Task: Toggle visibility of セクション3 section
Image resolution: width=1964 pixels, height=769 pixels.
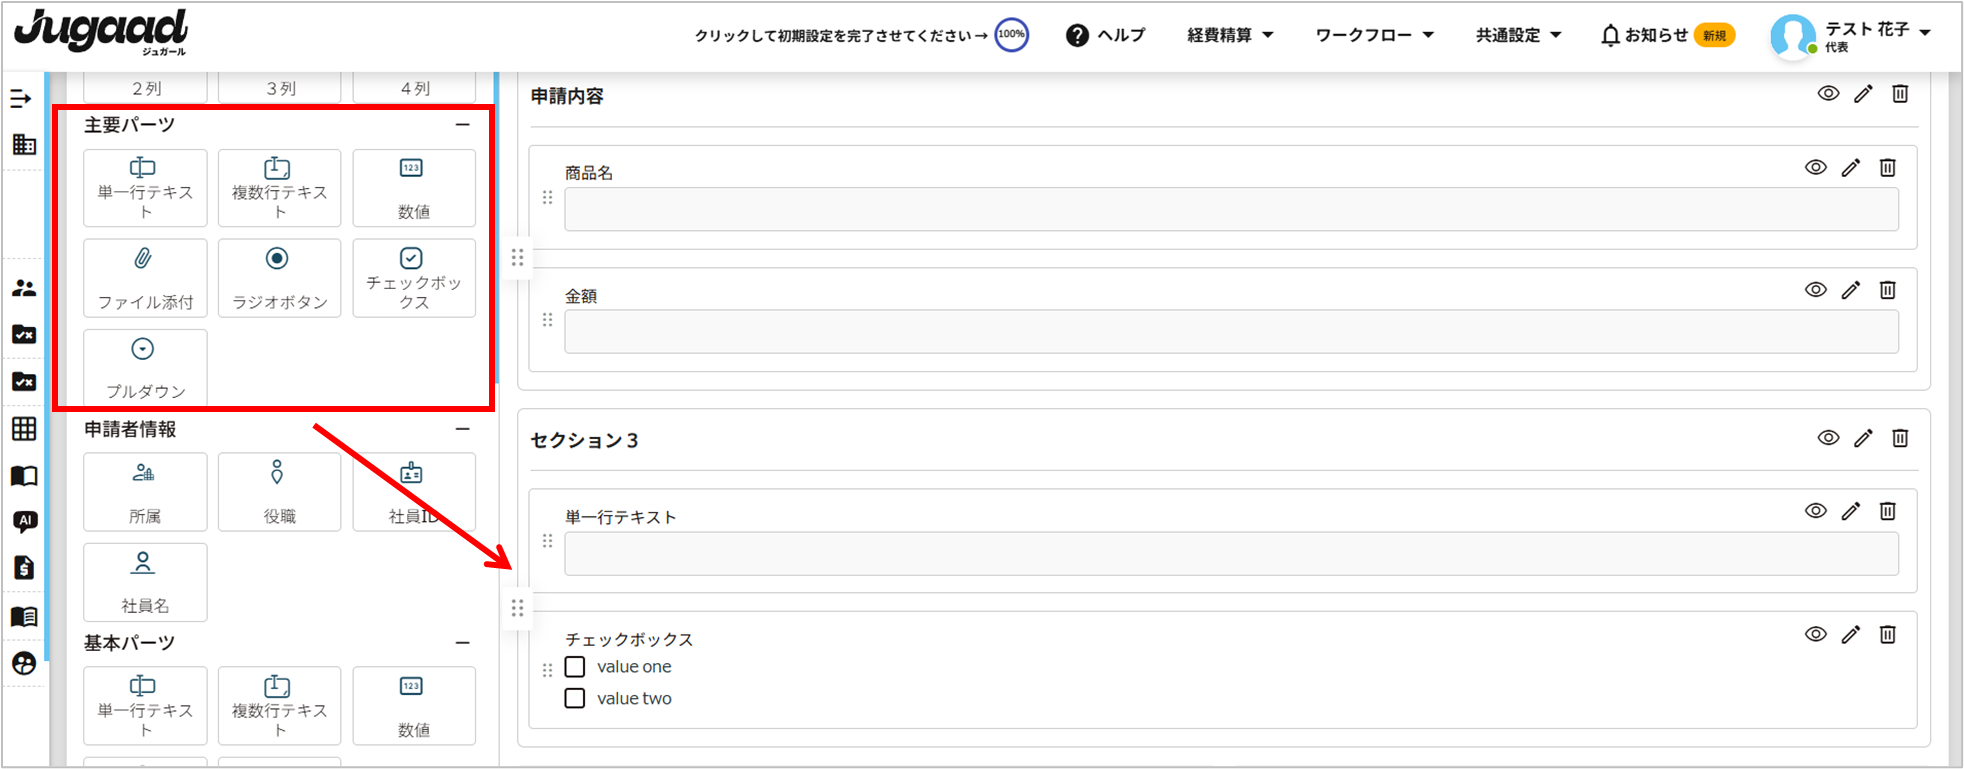Action: pyautogui.click(x=1828, y=438)
